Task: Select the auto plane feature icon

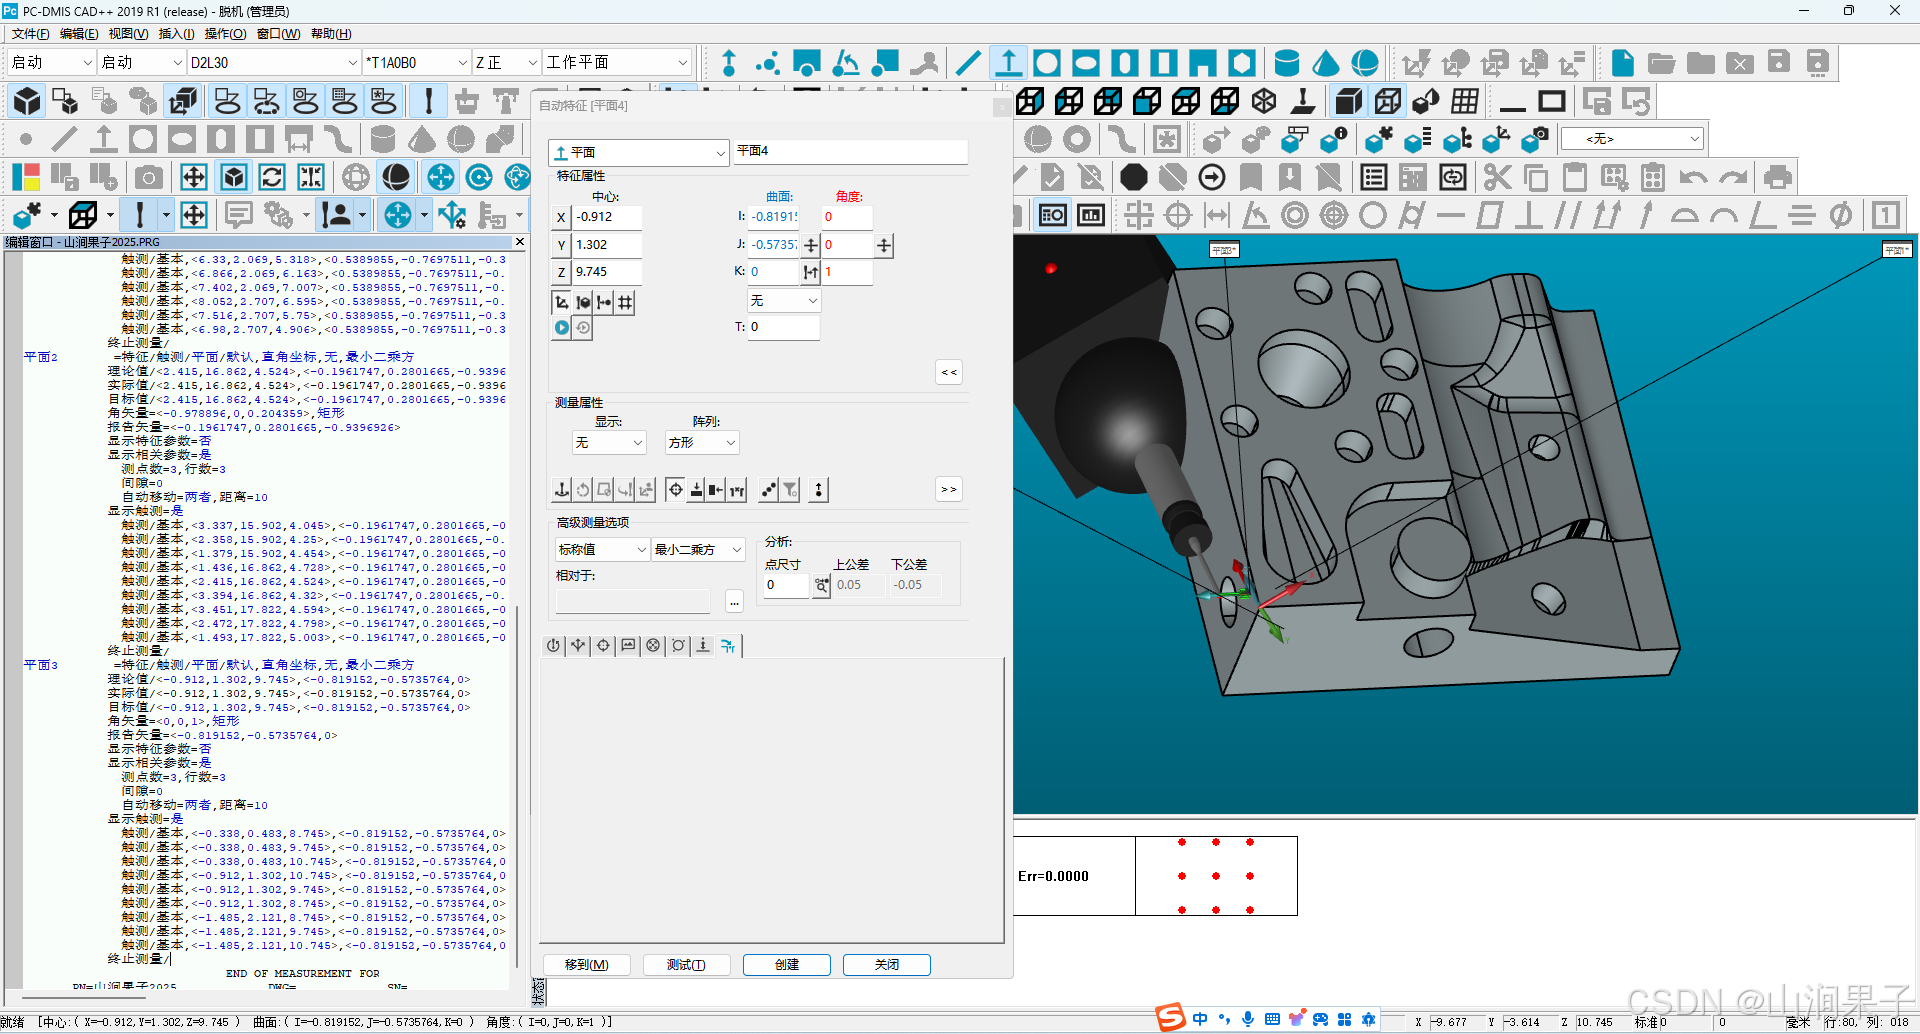Action: click(x=1008, y=63)
